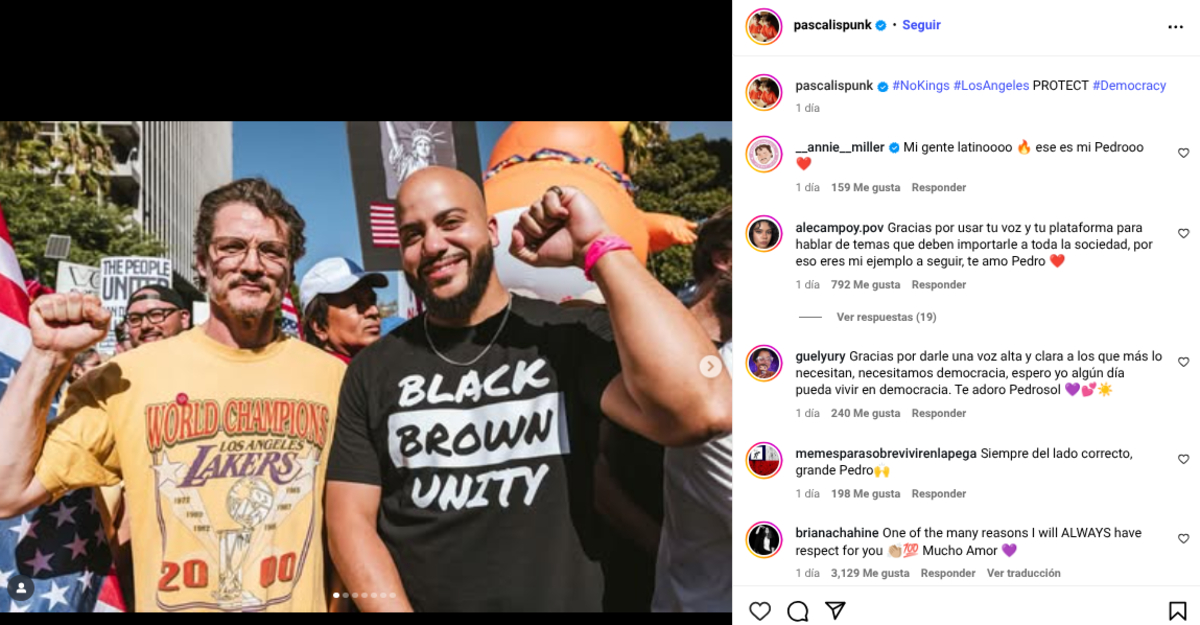
Task: Save post with bookmark icon
Action: click(1178, 611)
